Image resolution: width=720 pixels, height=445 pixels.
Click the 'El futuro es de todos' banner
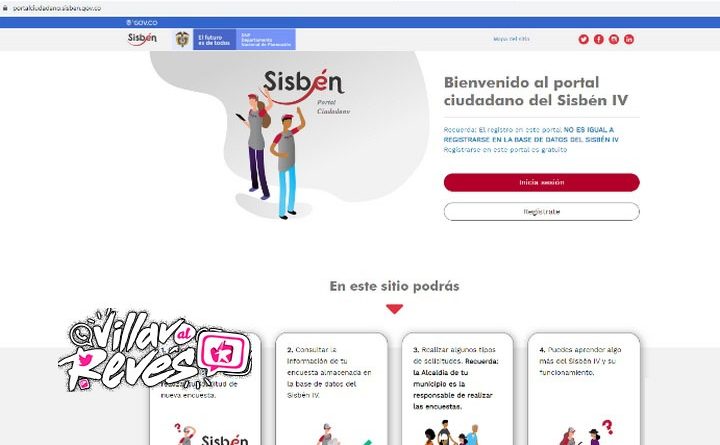(214, 39)
